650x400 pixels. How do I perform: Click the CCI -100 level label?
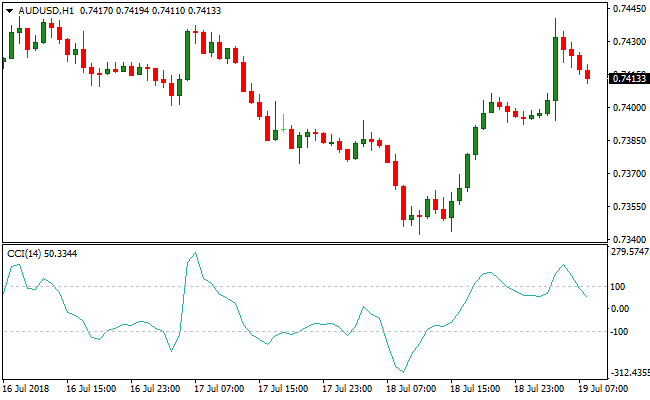point(619,332)
